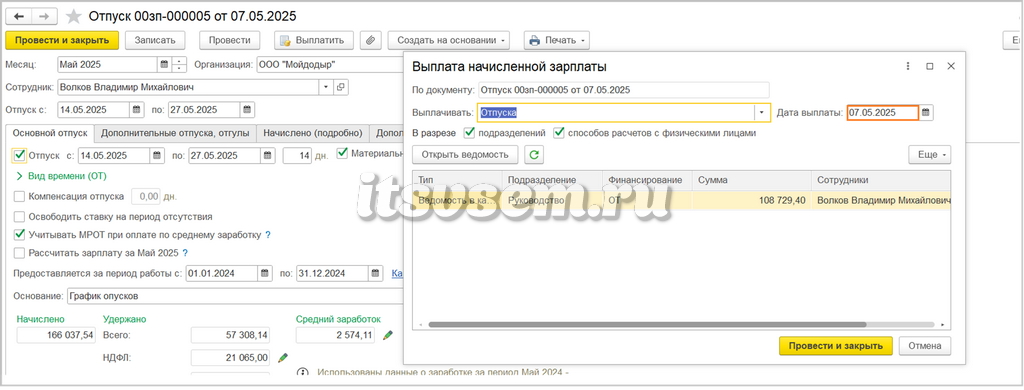Click the Дата выплаты input field
The height and width of the screenshot is (390, 1024).
882,112
